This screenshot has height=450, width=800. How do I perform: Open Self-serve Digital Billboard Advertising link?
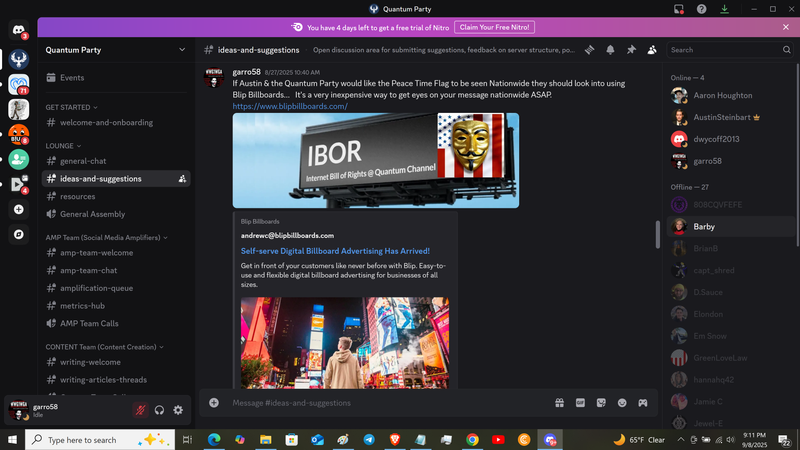point(335,251)
